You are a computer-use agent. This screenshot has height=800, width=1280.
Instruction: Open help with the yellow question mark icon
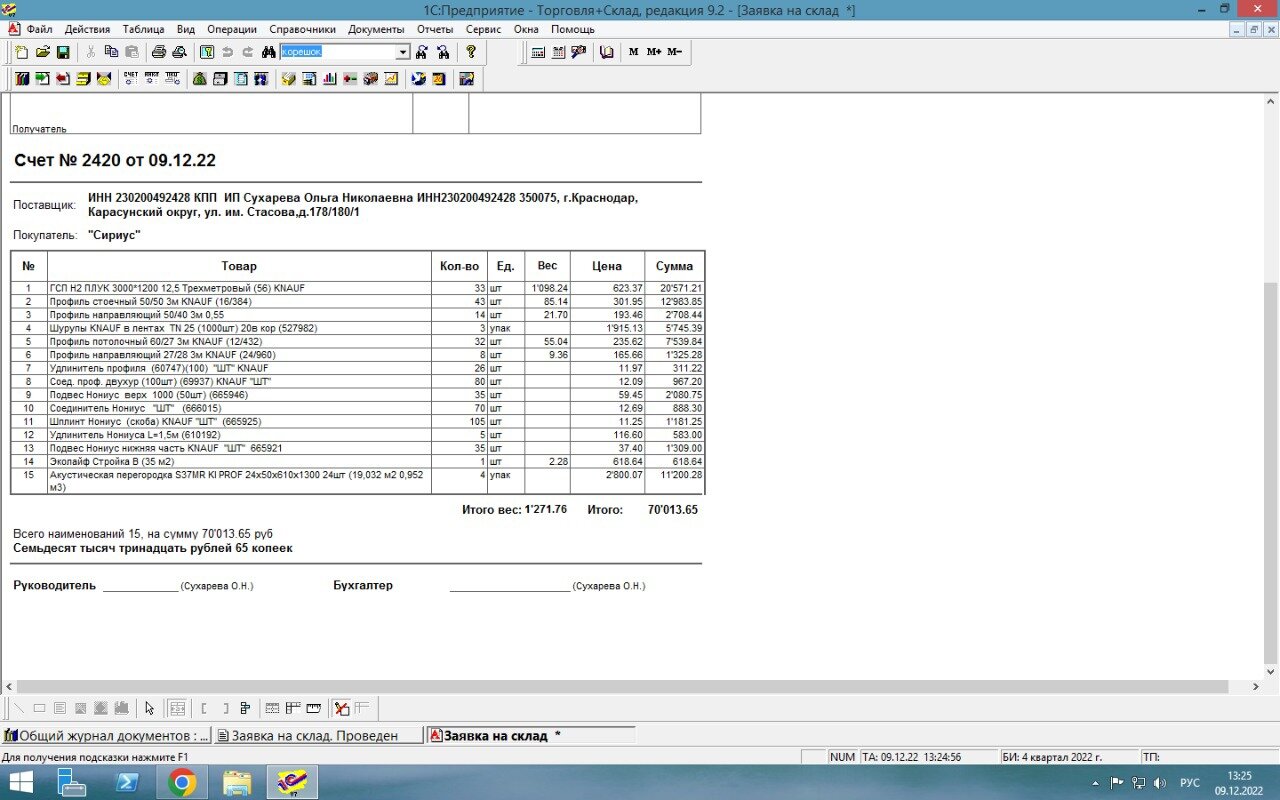pos(471,52)
